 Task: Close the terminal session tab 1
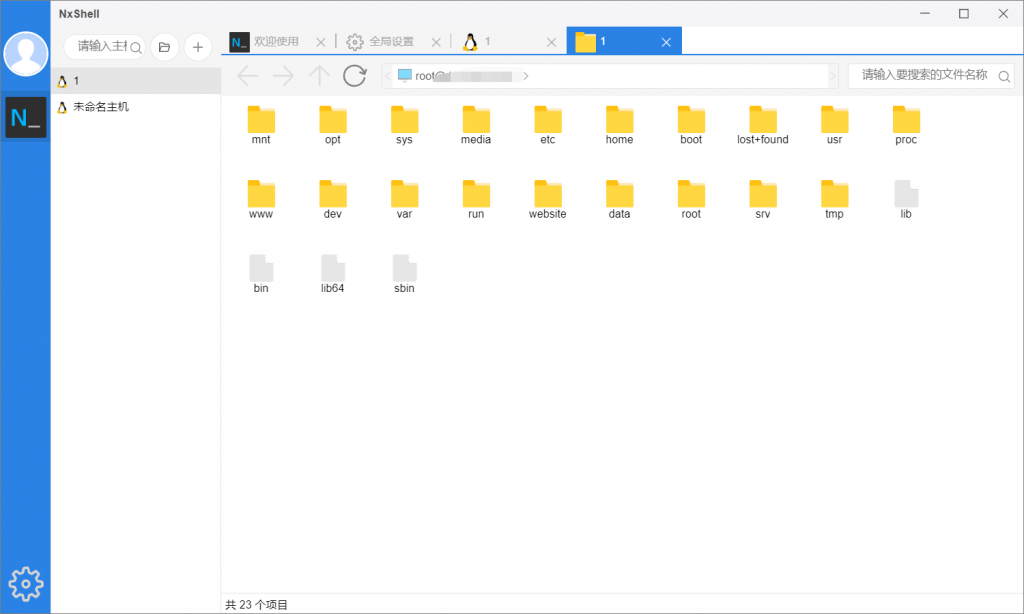(552, 42)
